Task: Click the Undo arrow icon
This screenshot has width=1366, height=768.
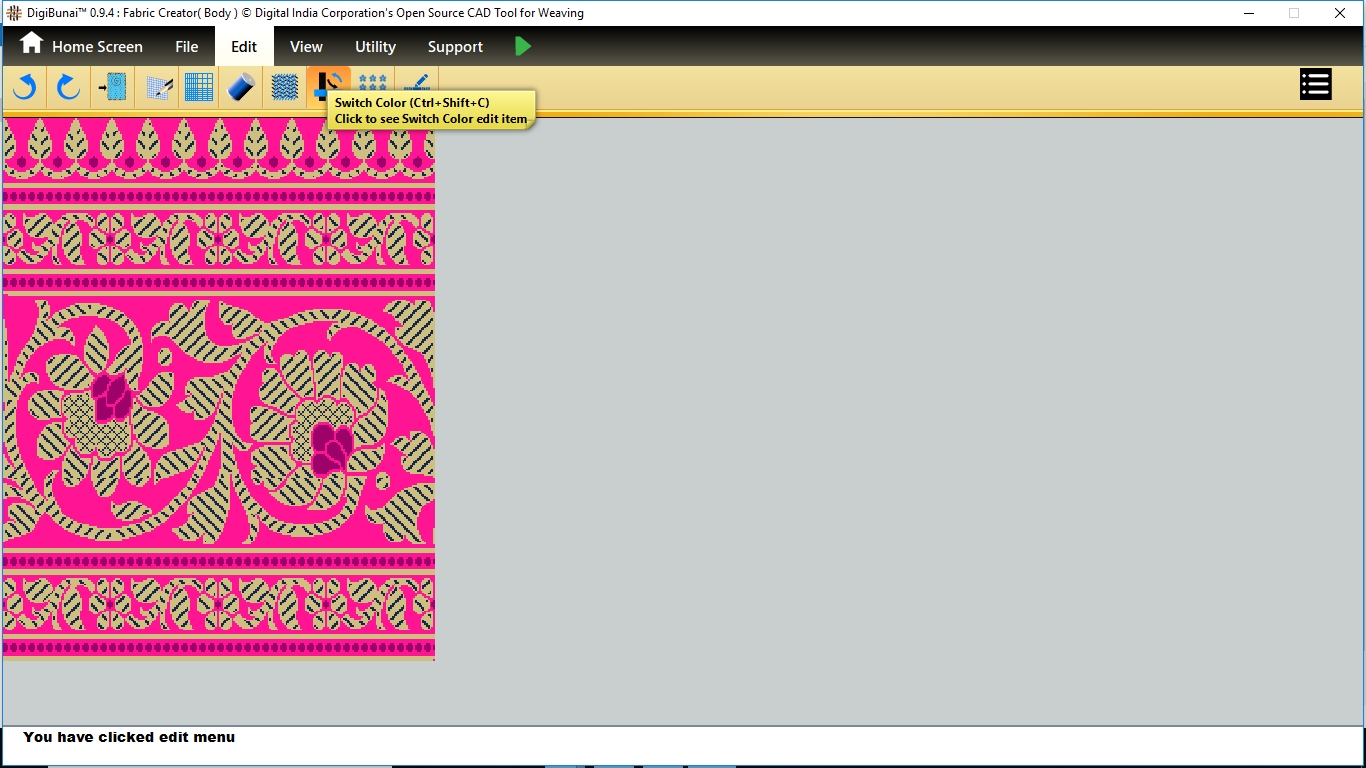Action: point(24,87)
